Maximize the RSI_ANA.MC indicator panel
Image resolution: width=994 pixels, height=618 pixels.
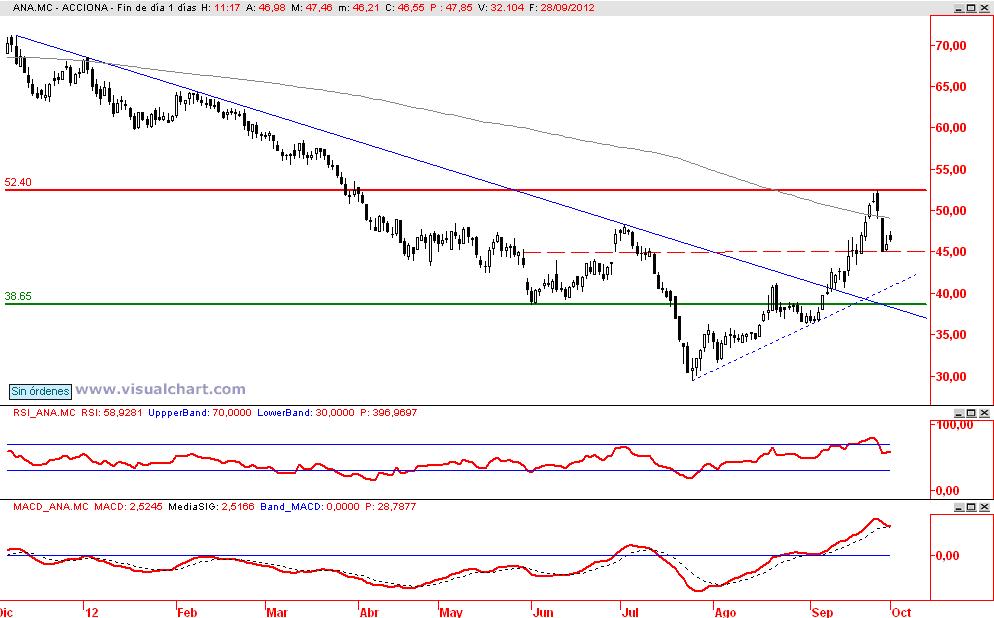point(972,413)
